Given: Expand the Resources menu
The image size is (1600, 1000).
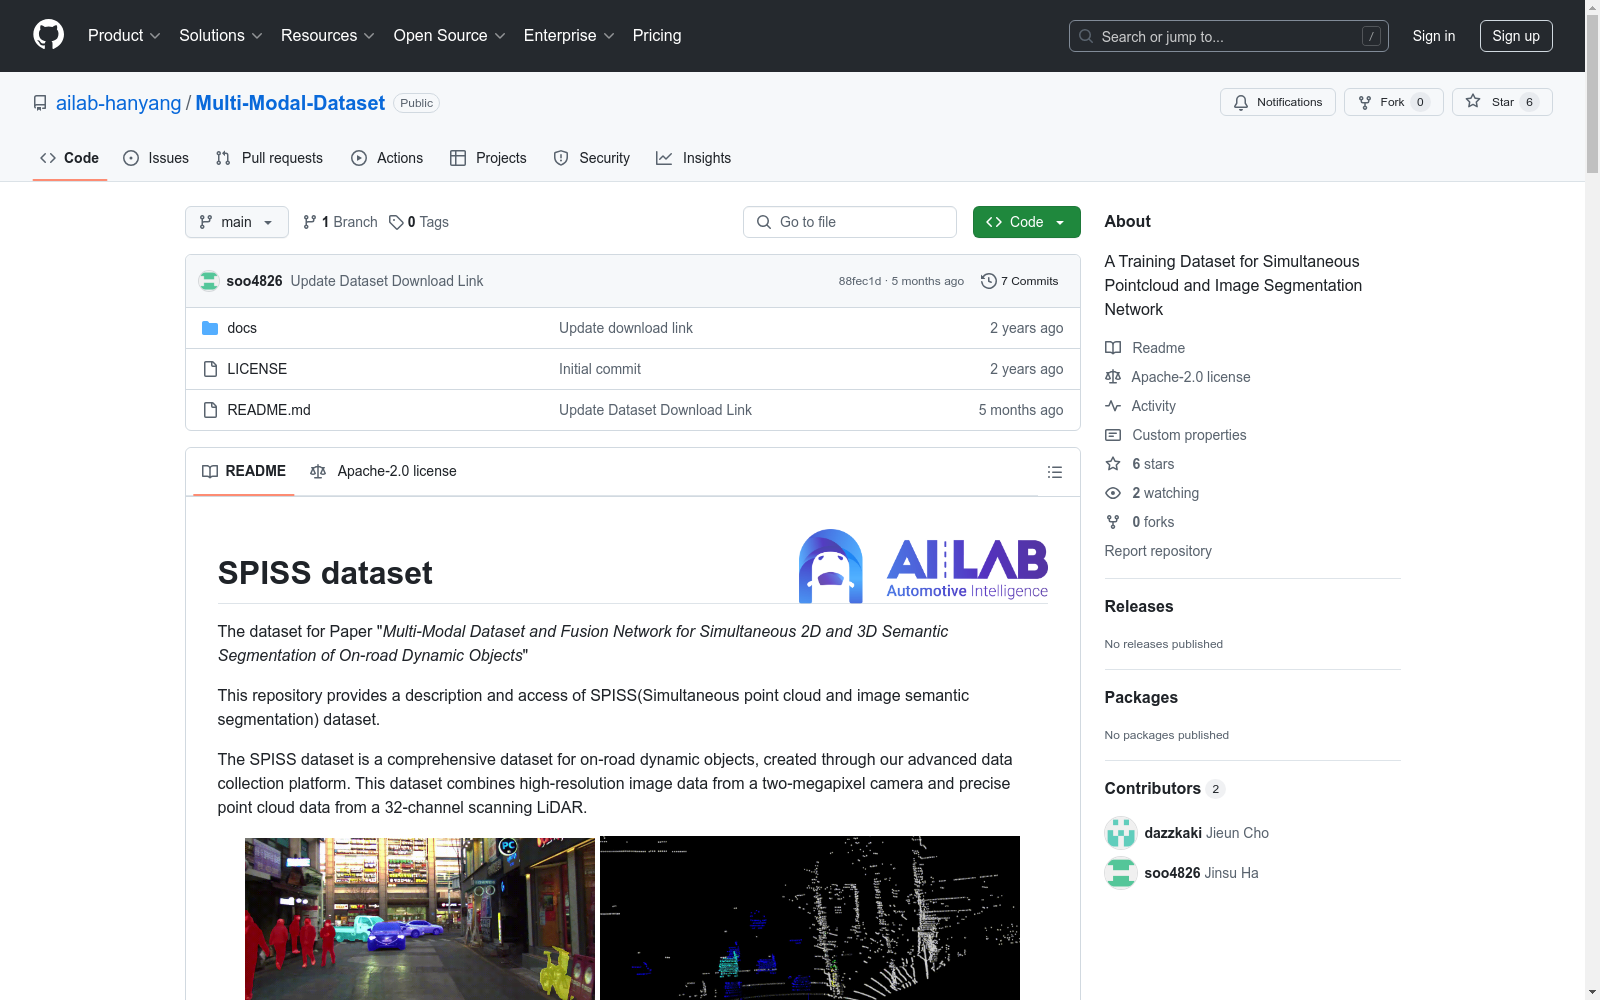Looking at the screenshot, I should (327, 35).
